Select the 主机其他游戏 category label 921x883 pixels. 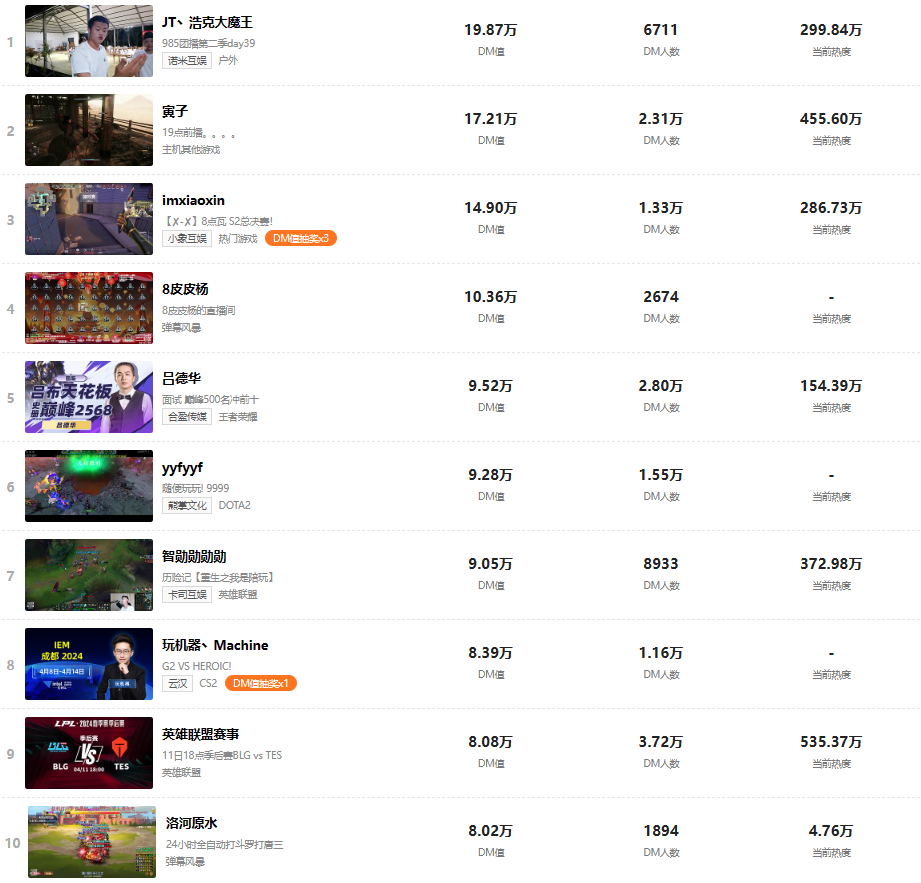(x=191, y=149)
